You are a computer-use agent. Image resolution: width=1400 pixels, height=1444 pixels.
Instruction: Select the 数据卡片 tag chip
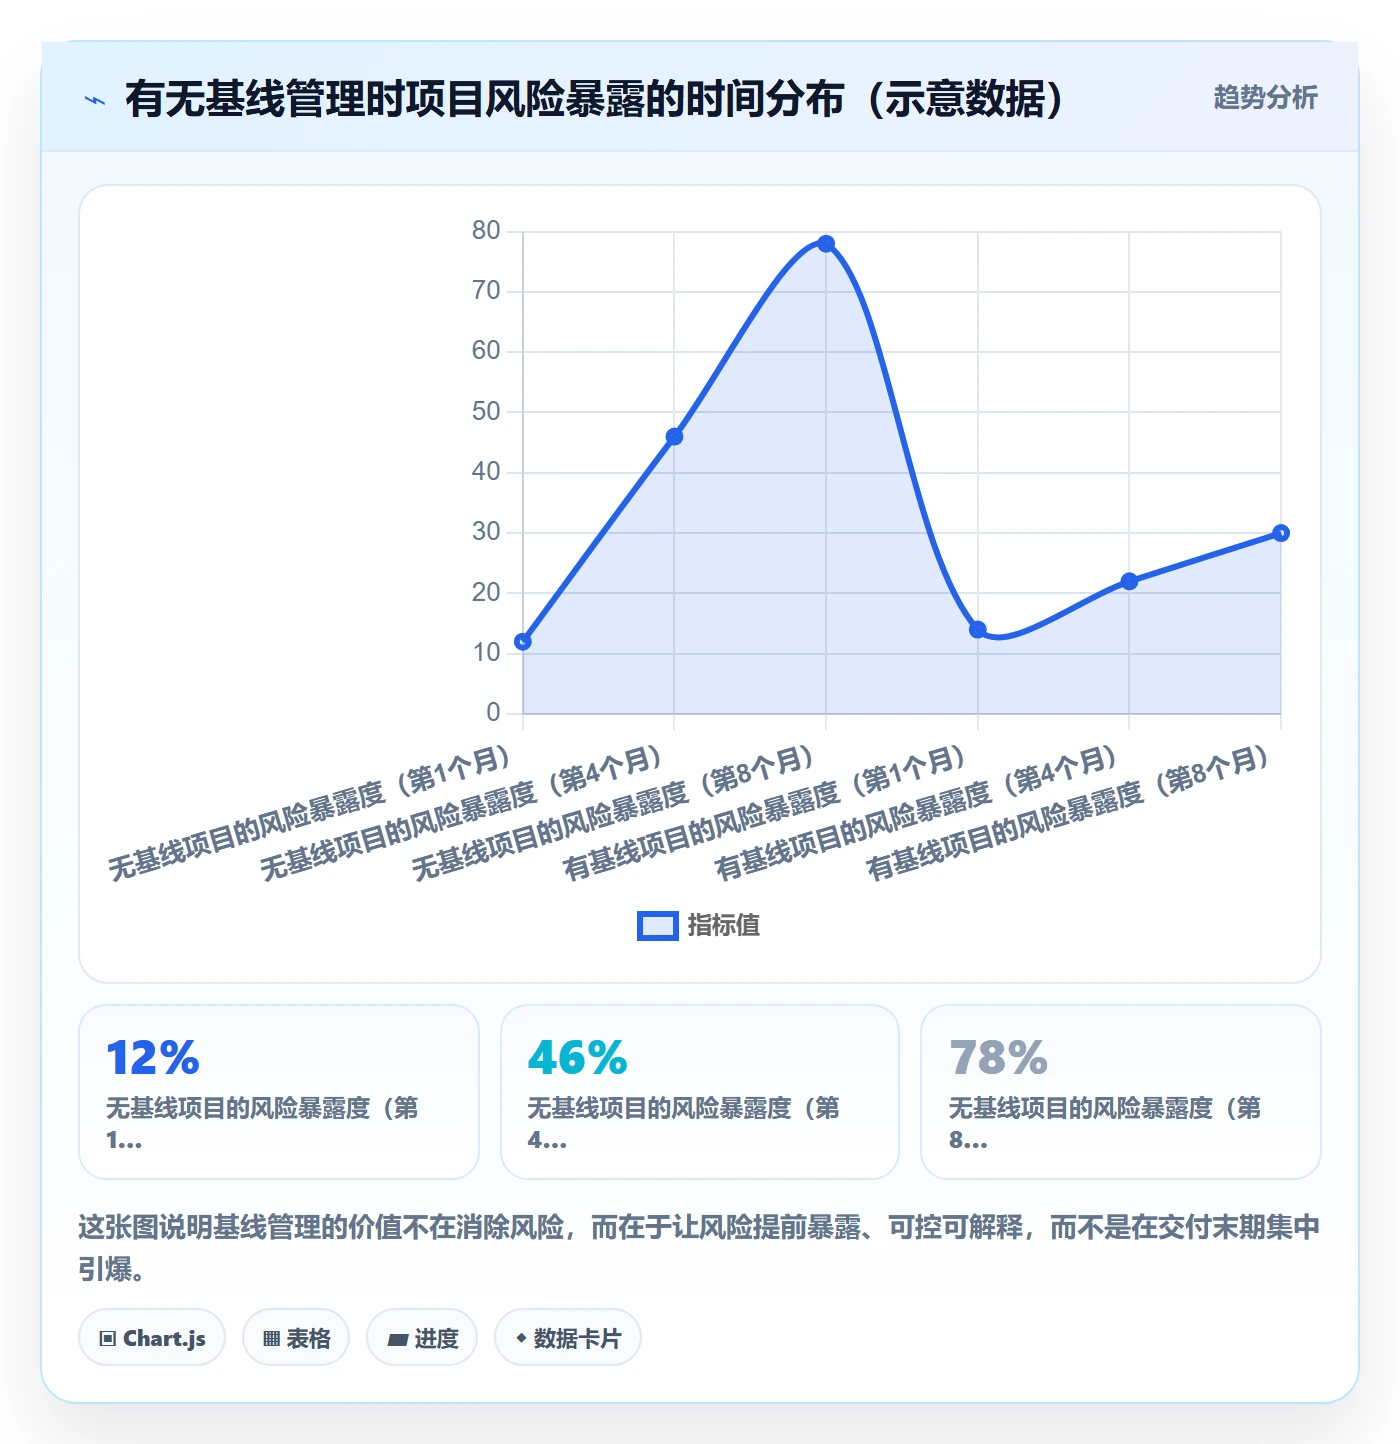pos(568,1338)
